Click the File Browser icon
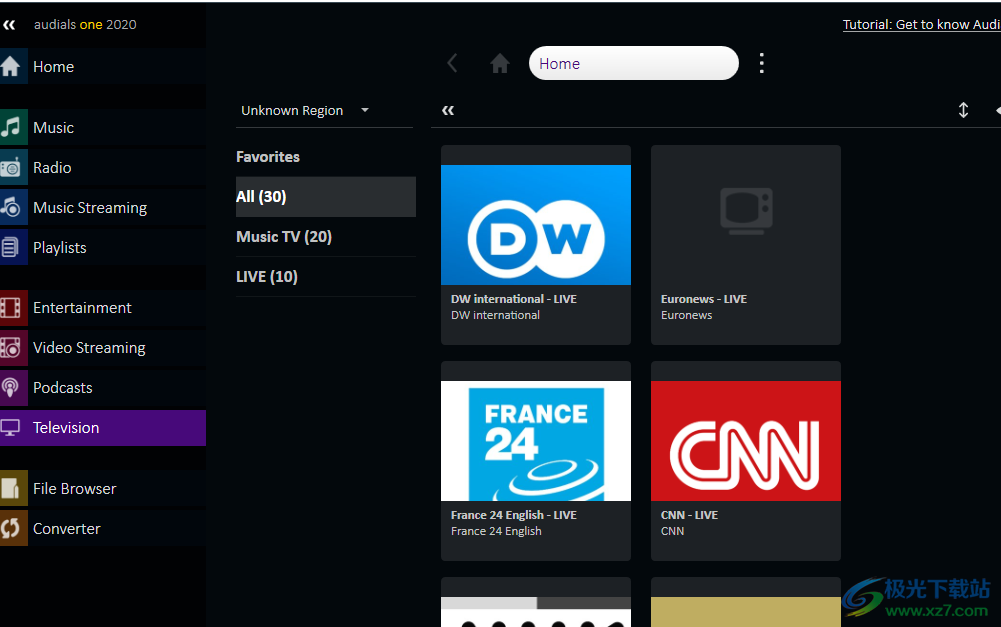The image size is (1001, 627). click(12, 488)
